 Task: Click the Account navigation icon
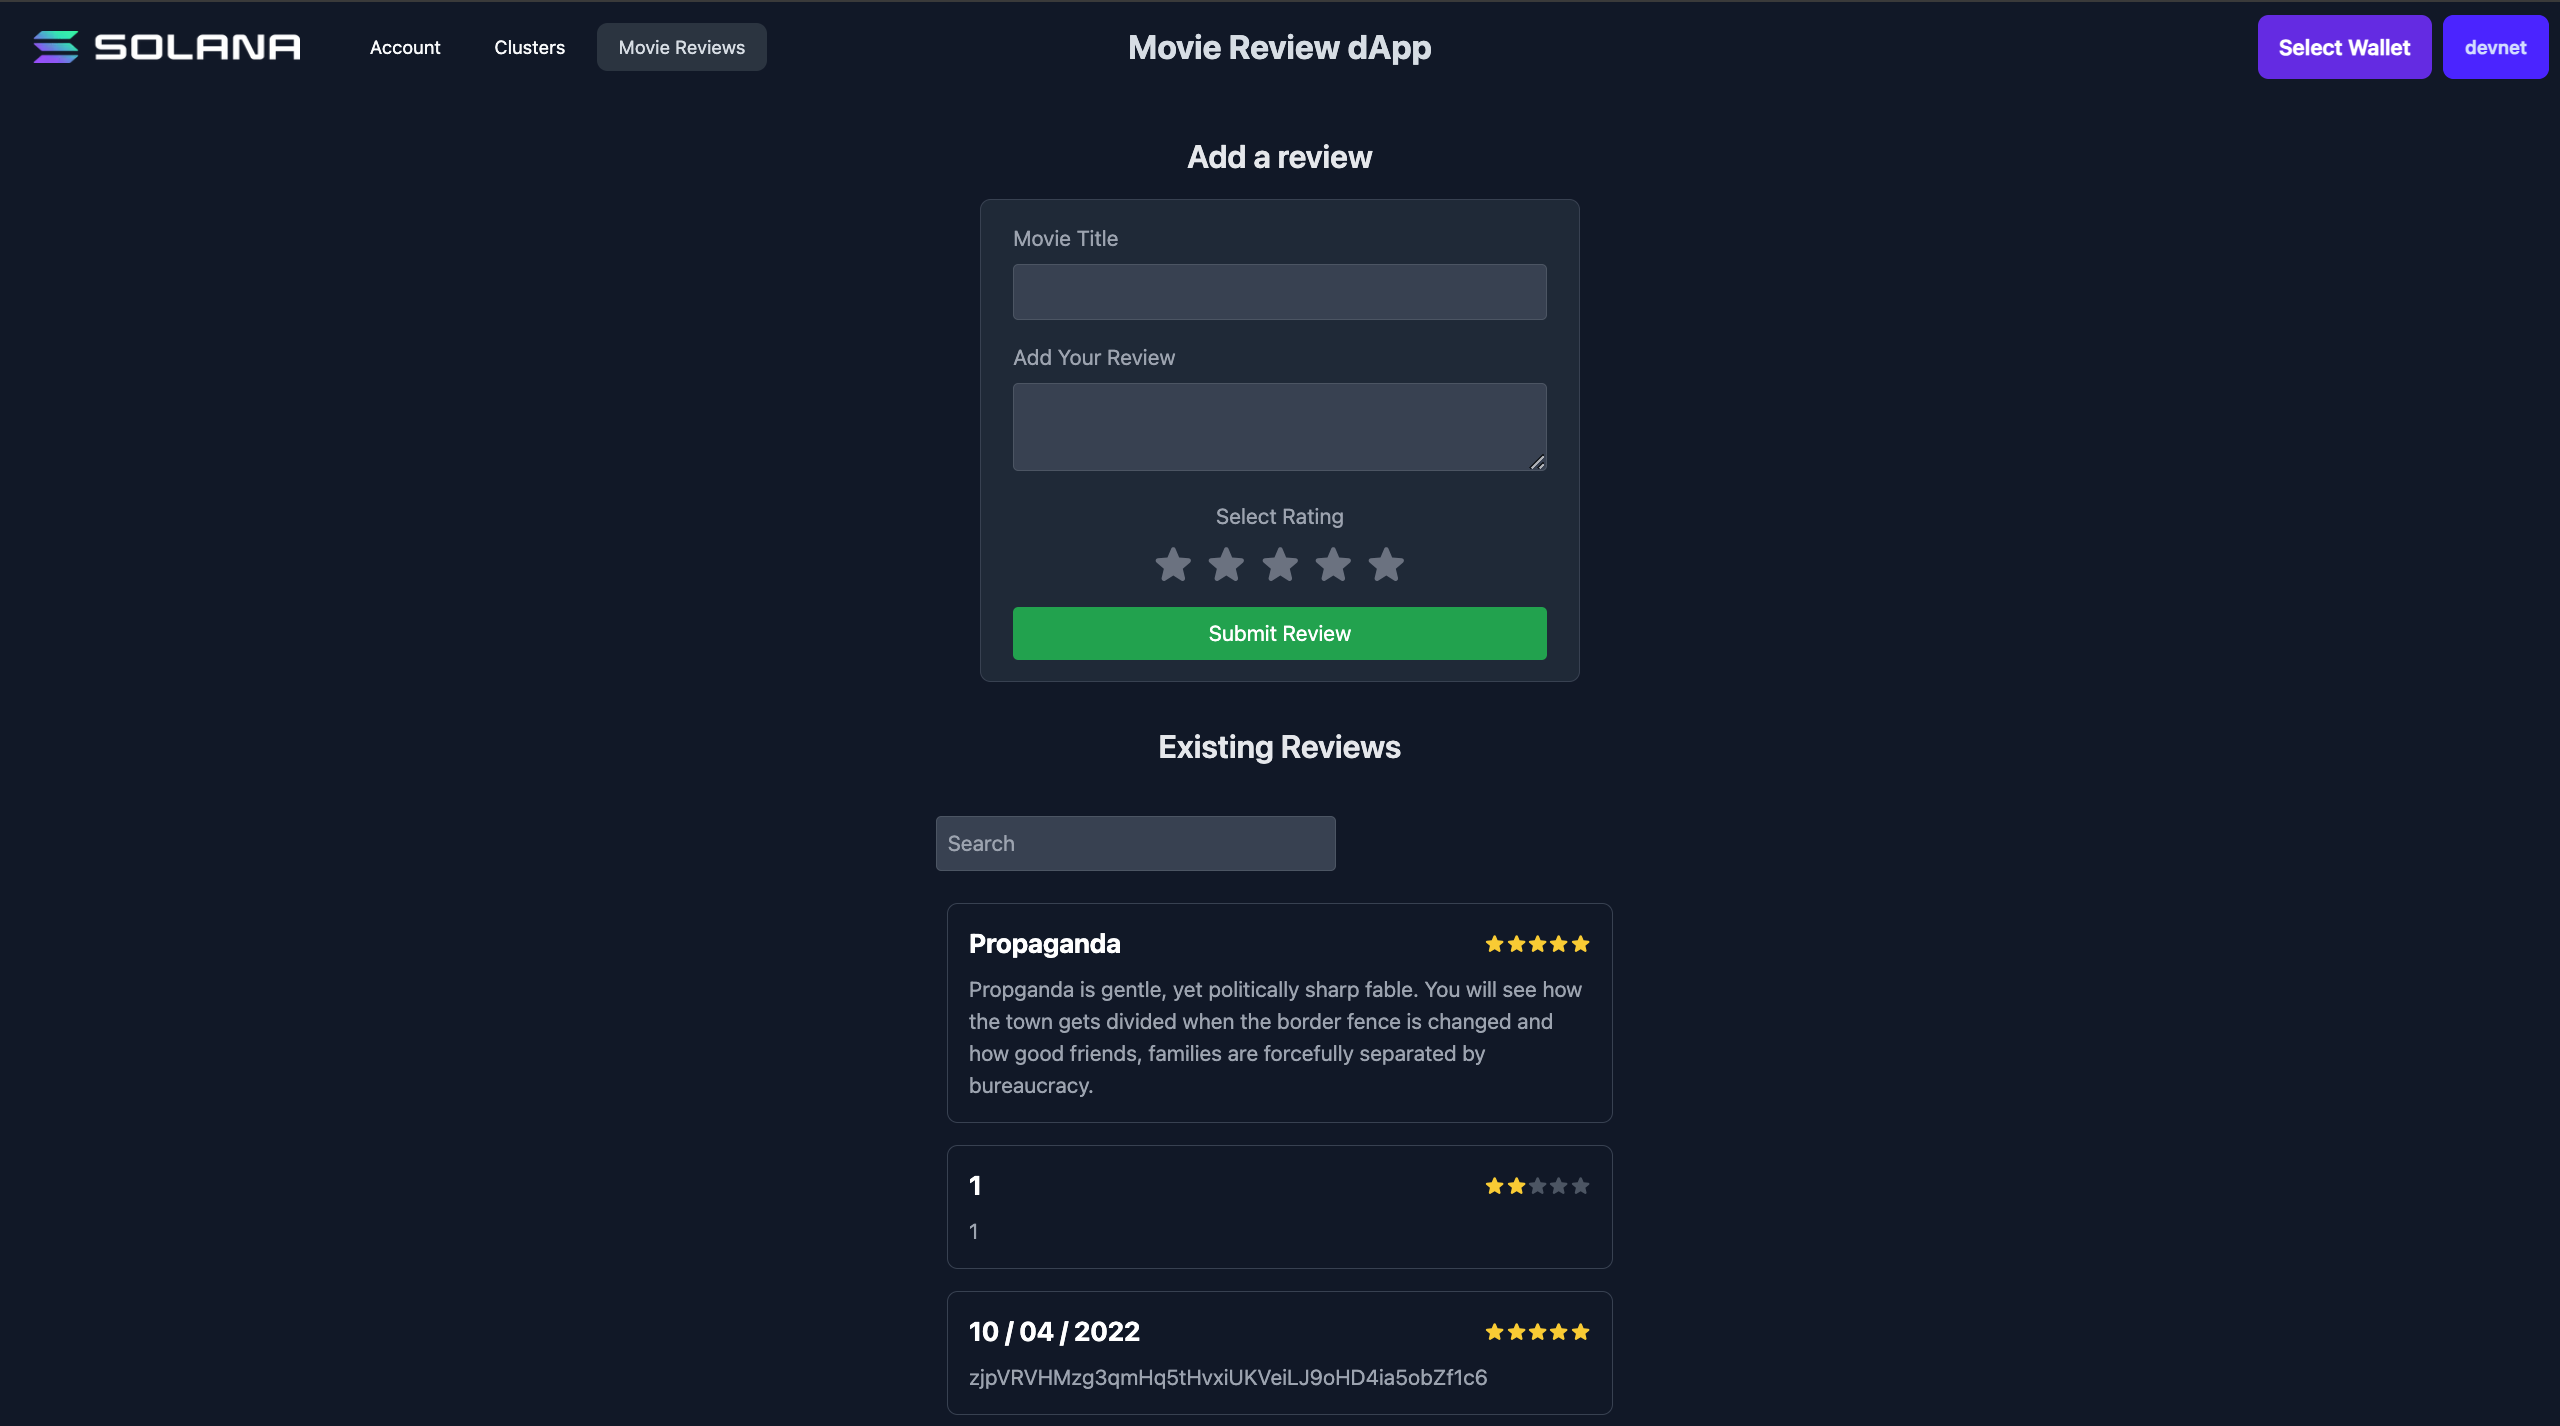pos(404,46)
